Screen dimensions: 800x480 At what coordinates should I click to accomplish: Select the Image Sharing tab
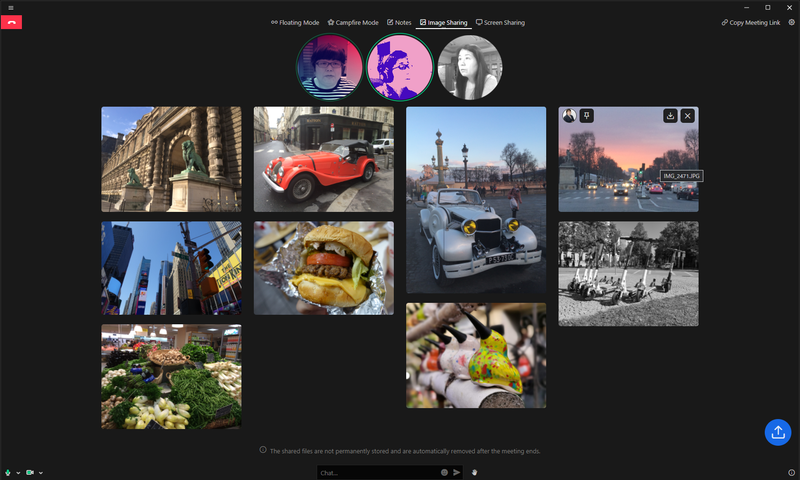click(x=443, y=22)
